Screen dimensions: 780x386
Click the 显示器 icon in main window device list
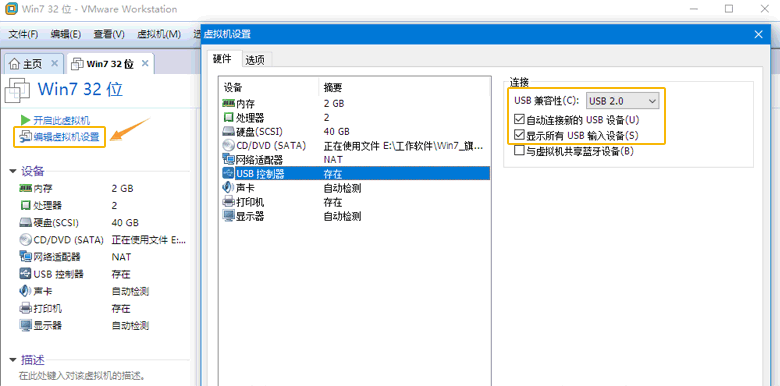point(25,325)
